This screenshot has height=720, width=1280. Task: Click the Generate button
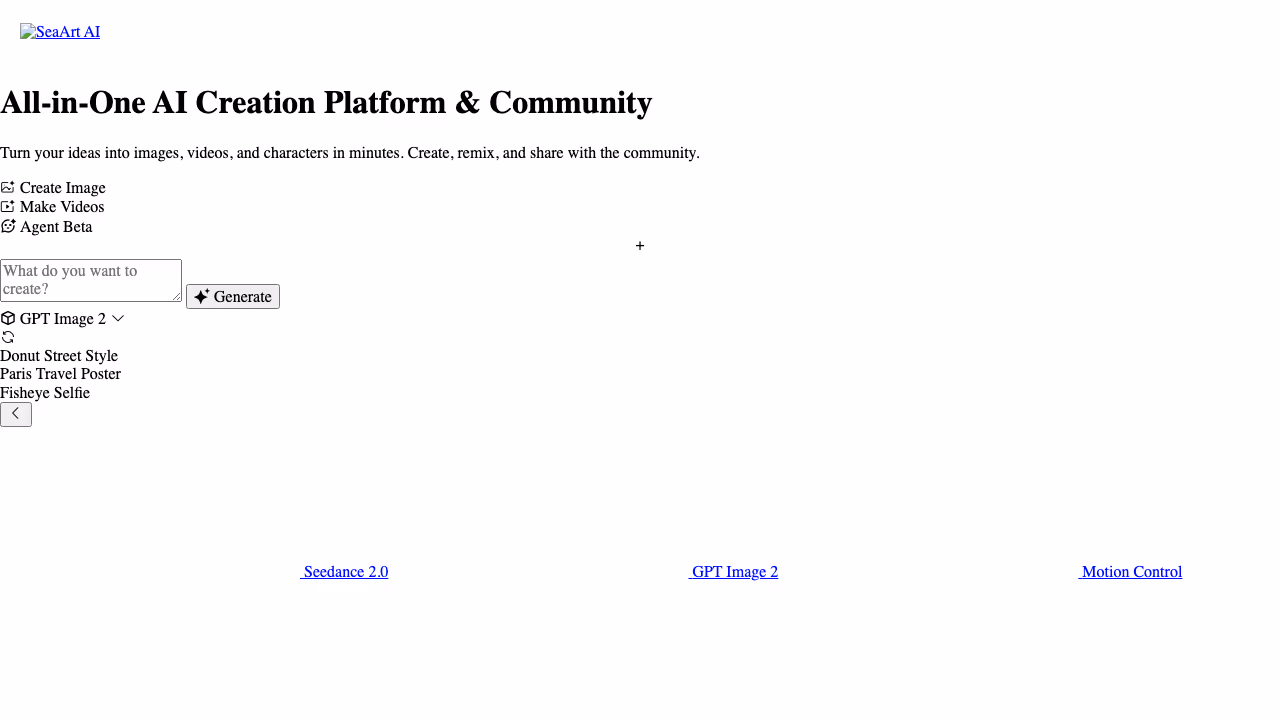tap(233, 297)
